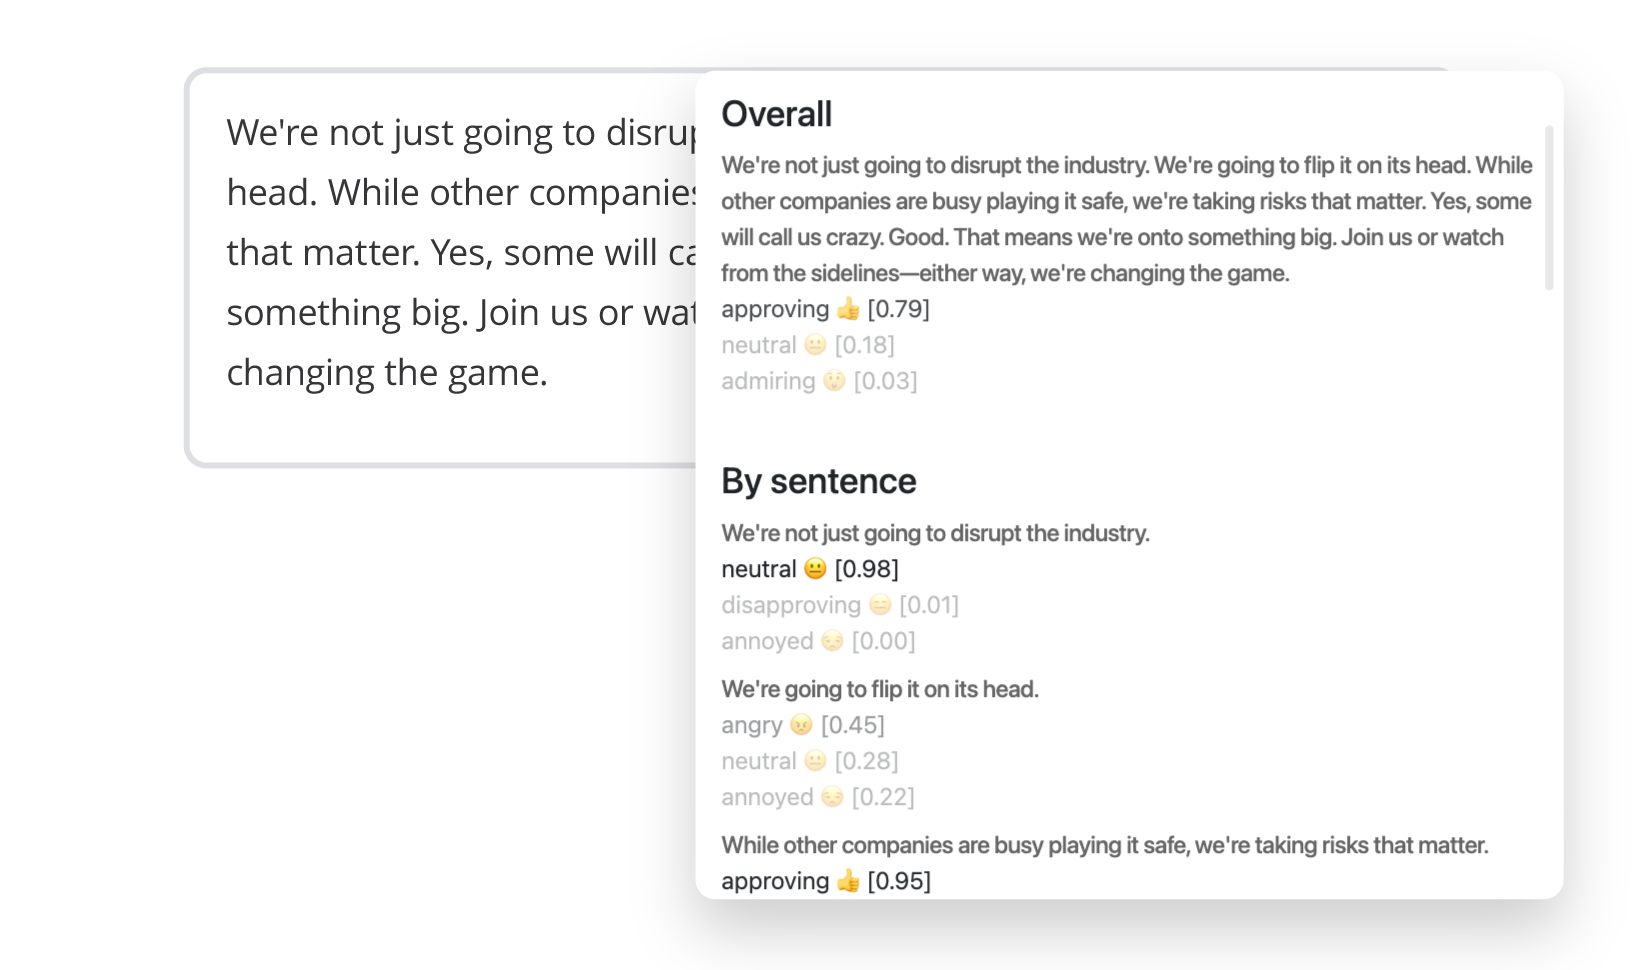Image resolution: width=1650 pixels, height=970 pixels.
Task: Expand the disapproving row under first sentence
Action: [x=789, y=604]
